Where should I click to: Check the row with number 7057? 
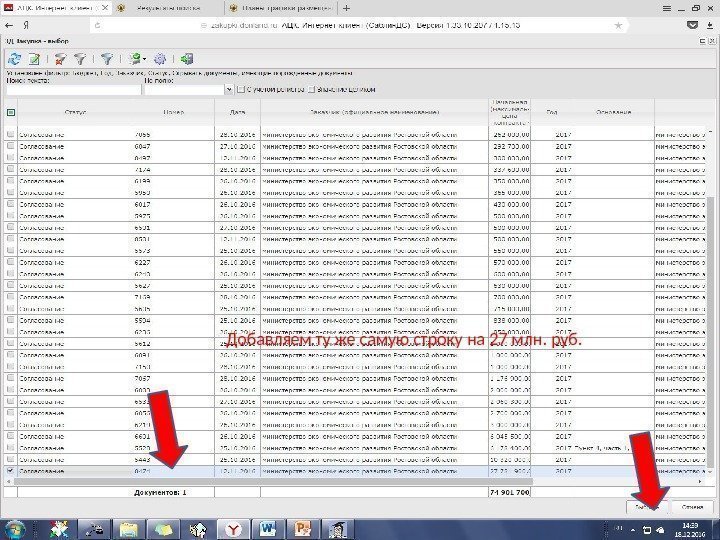click(11, 377)
